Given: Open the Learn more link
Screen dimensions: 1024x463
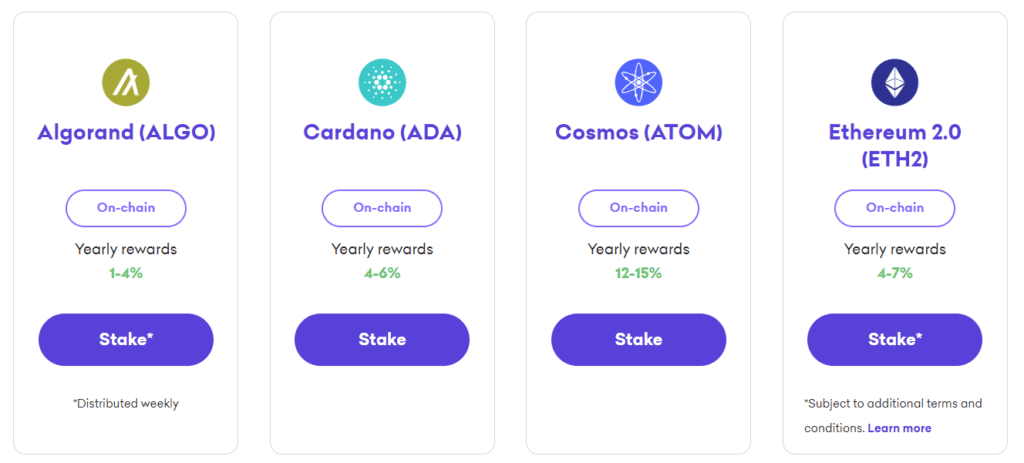Looking at the screenshot, I should pyautogui.click(x=899, y=428).
